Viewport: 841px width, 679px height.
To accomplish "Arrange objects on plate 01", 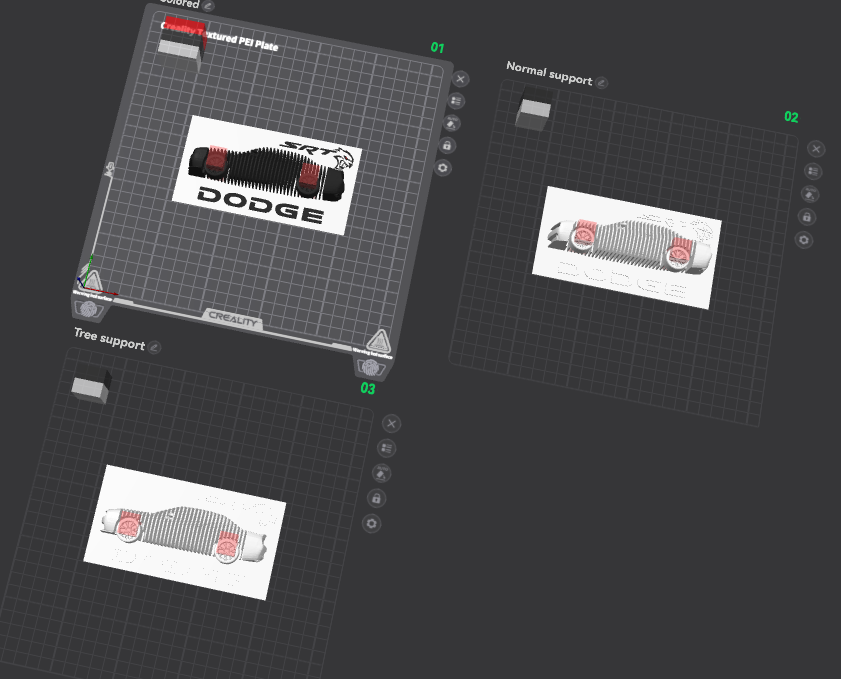I will click(456, 101).
